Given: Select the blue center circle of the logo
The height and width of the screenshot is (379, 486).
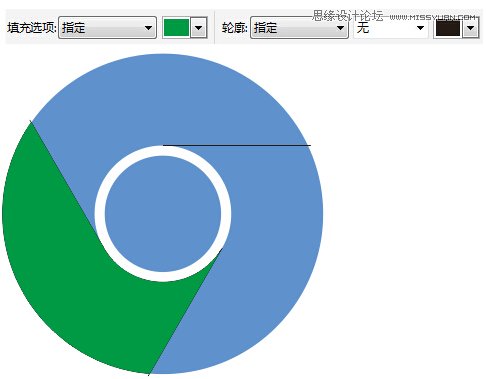Looking at the screenshot, I should (x=163, y=214).
